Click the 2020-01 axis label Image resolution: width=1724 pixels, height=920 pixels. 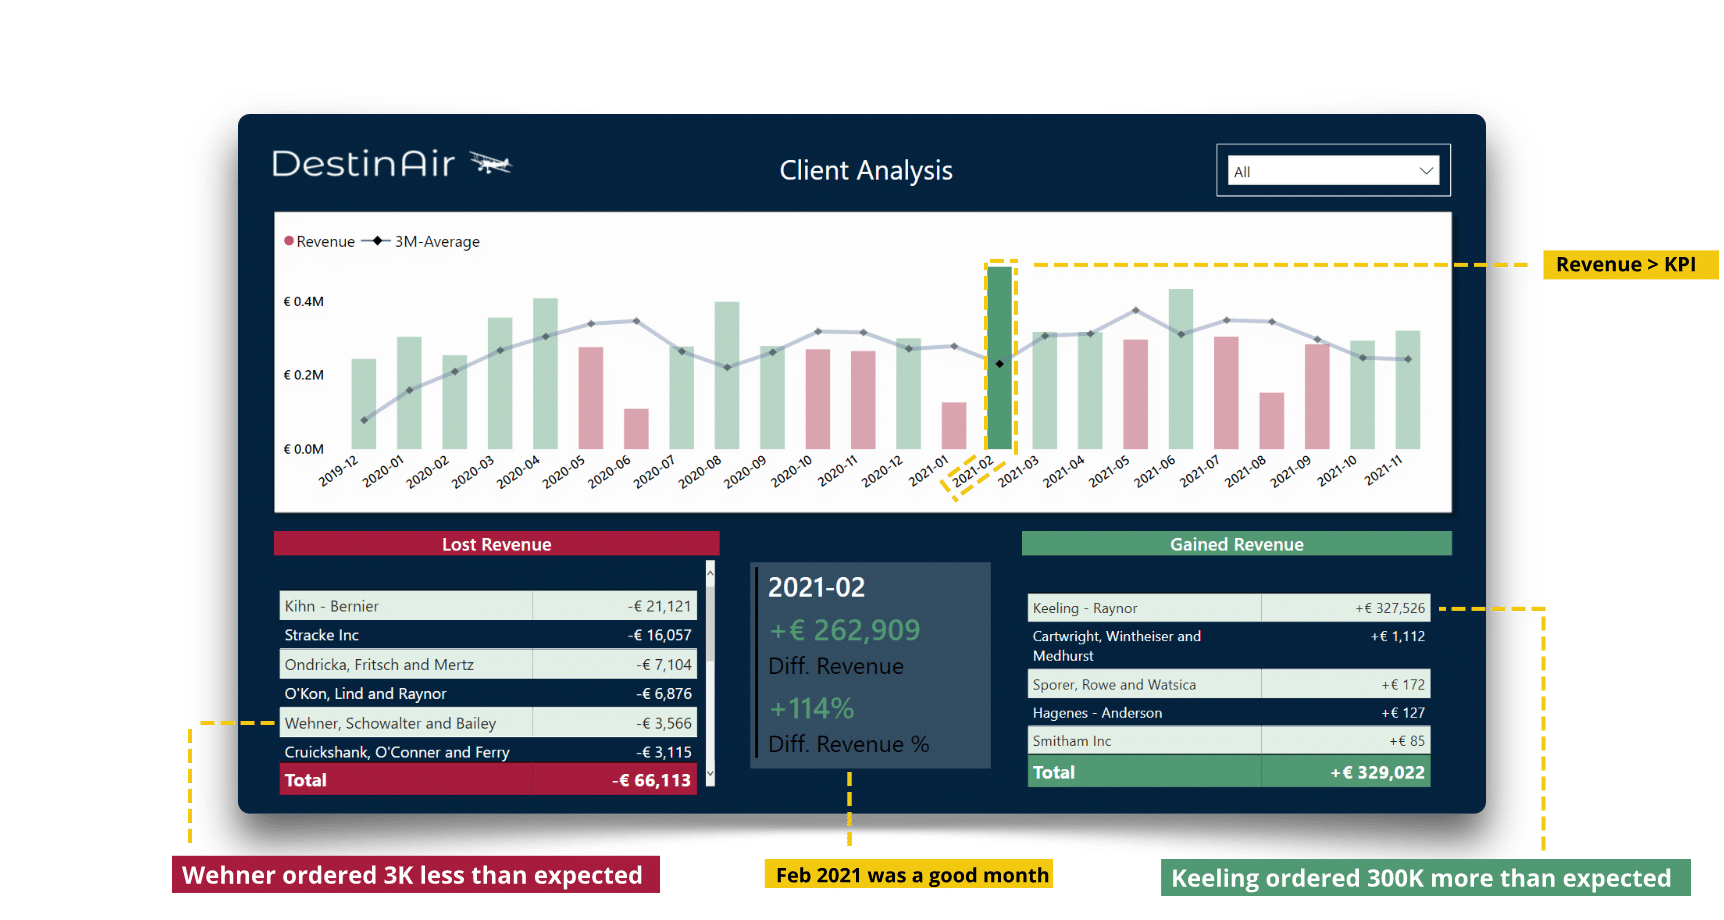click(382, 471)
